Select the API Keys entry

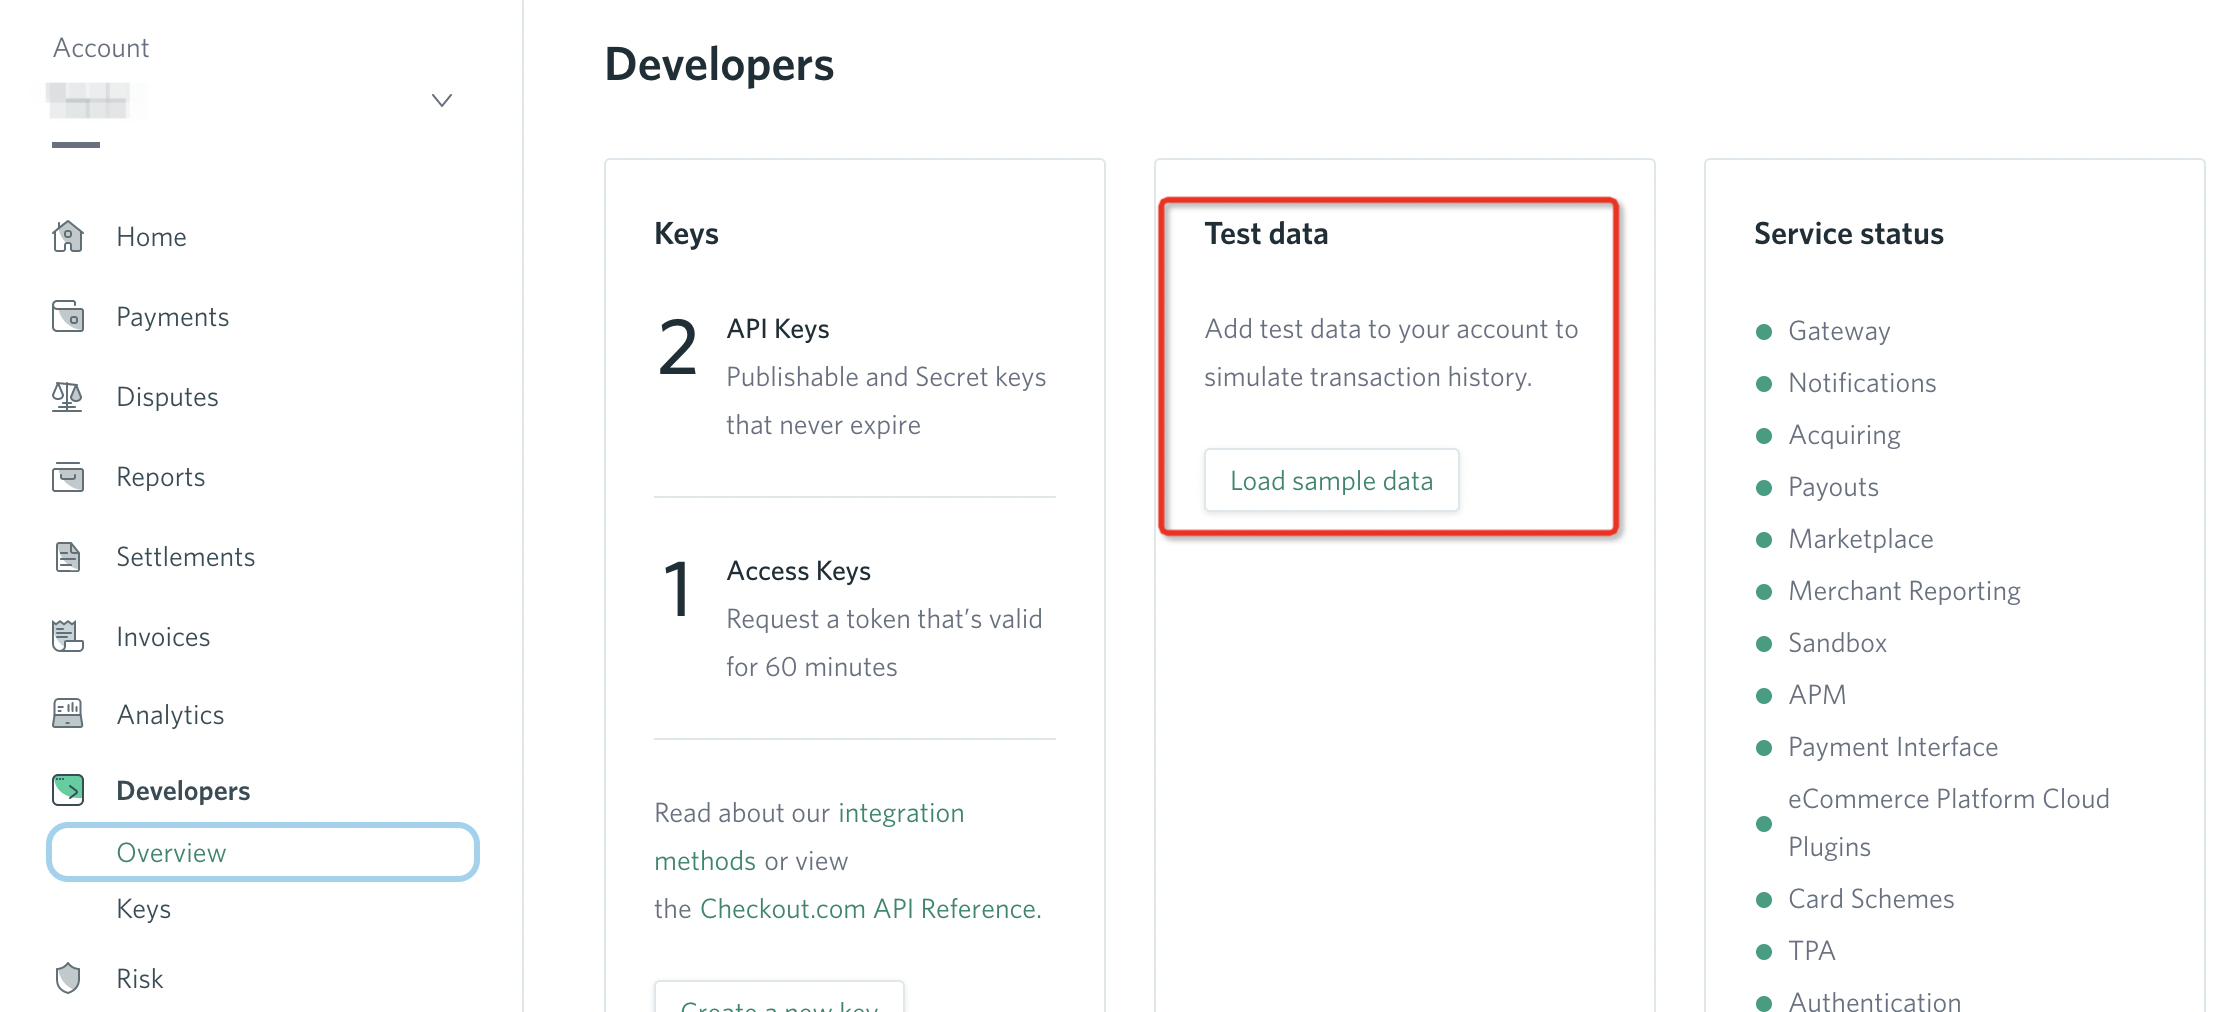(x=778, y=329)
